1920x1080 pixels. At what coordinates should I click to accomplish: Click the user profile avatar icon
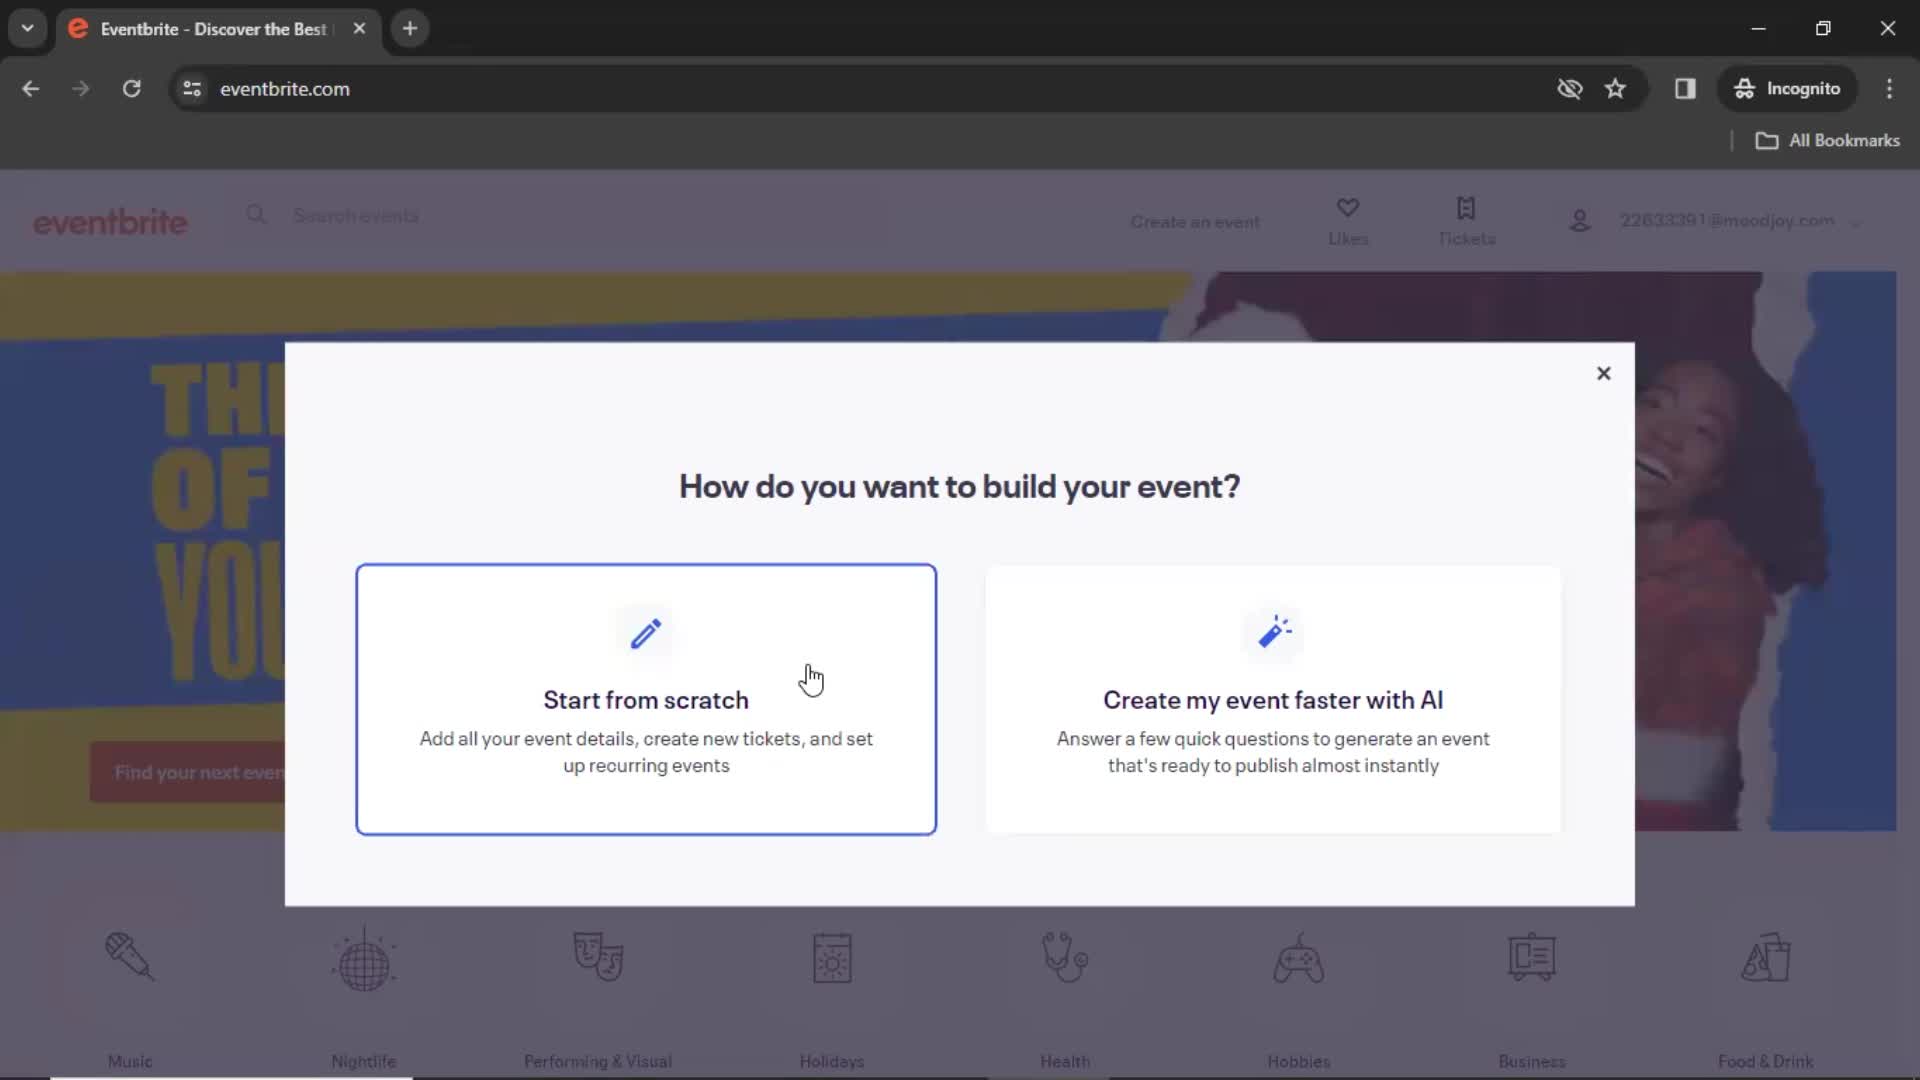(x=1579, y=221)
